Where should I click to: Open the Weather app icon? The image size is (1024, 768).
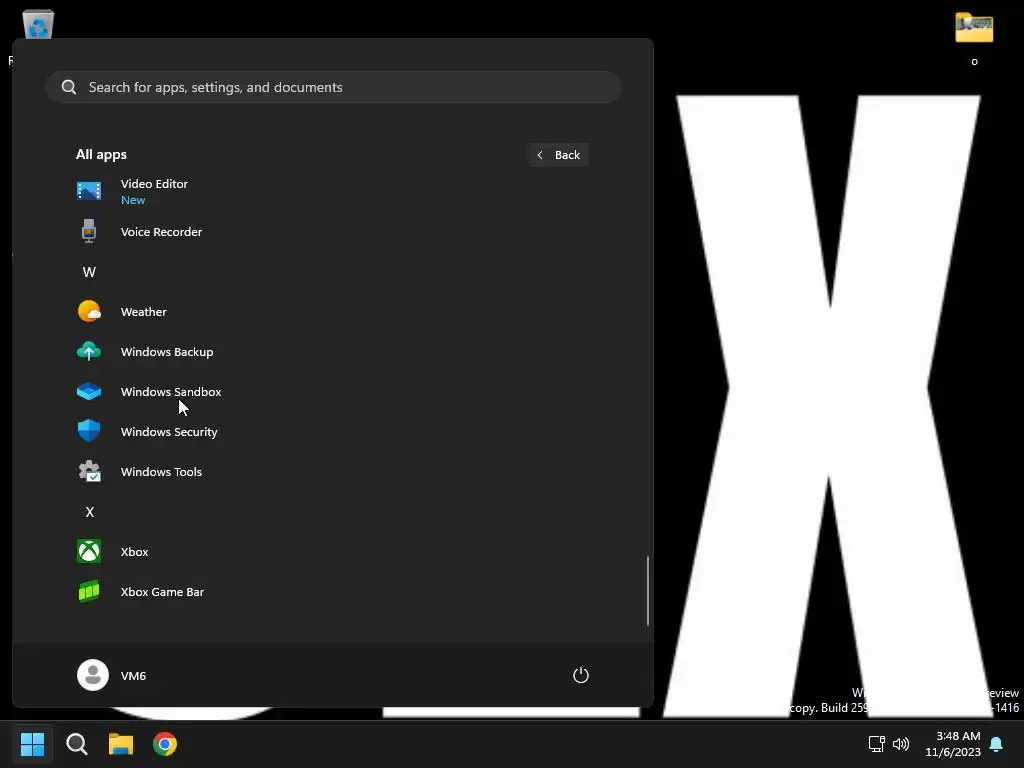click(89, 312)
